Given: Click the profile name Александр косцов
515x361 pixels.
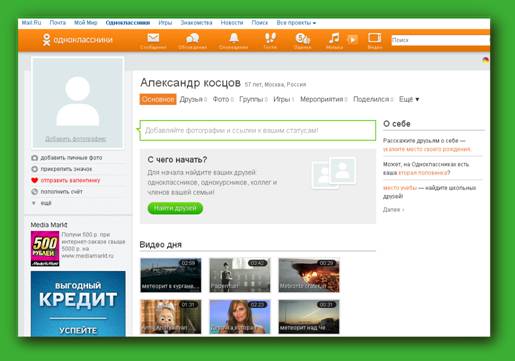Looking at the screenshot, I should coord(190,83).
